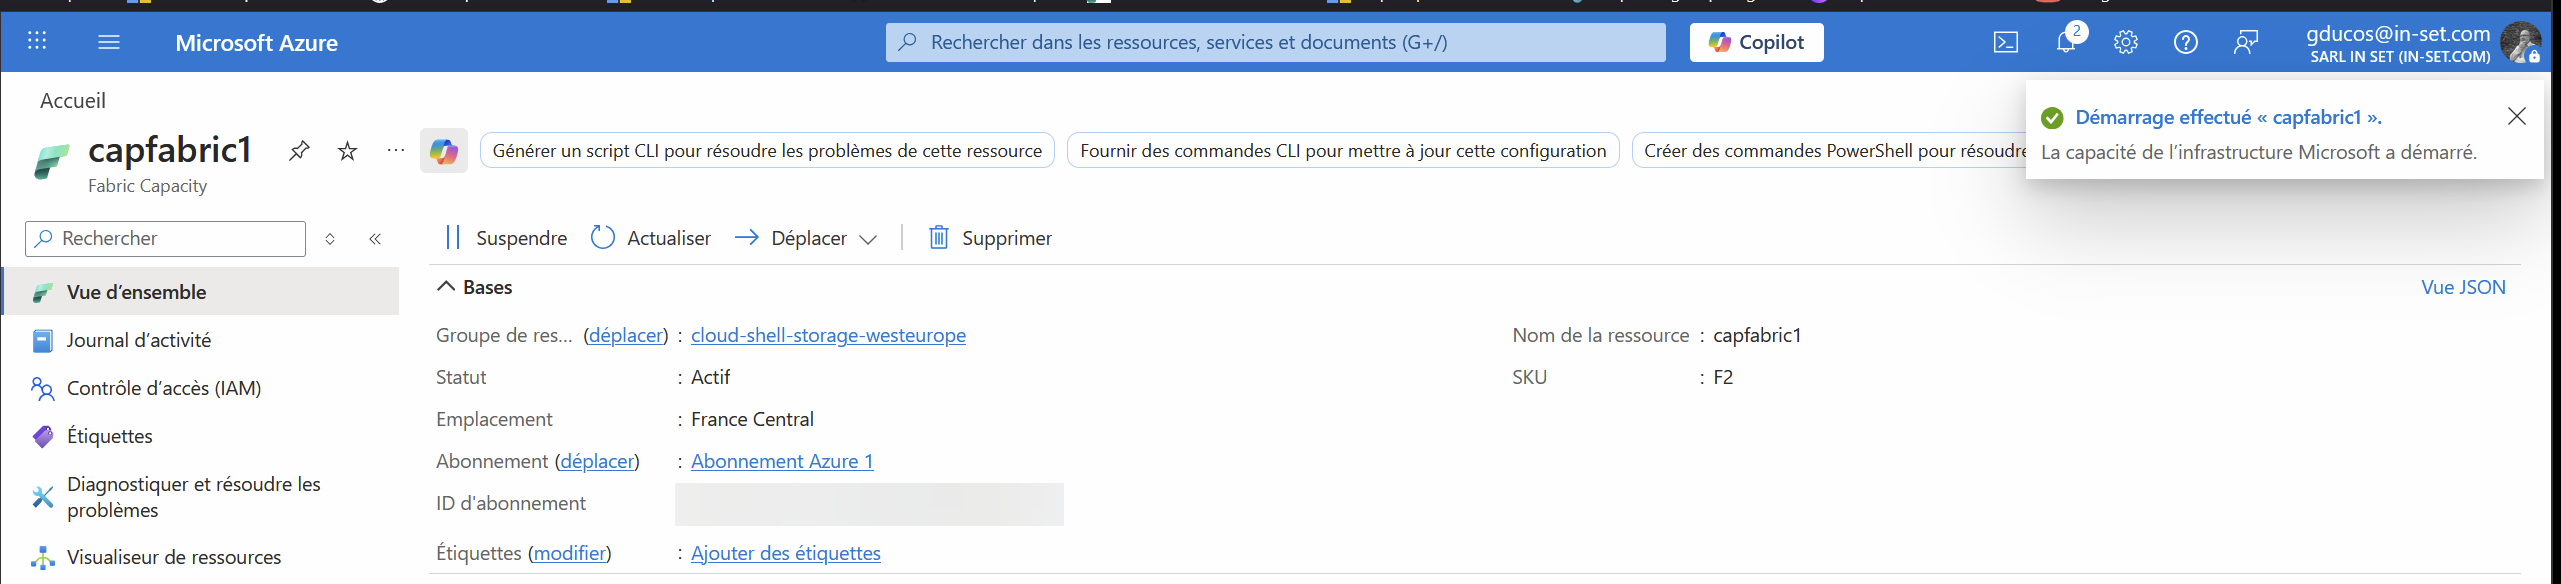
Task: Pin capfabric1 to the dashboard
Action: click(299, 151)
